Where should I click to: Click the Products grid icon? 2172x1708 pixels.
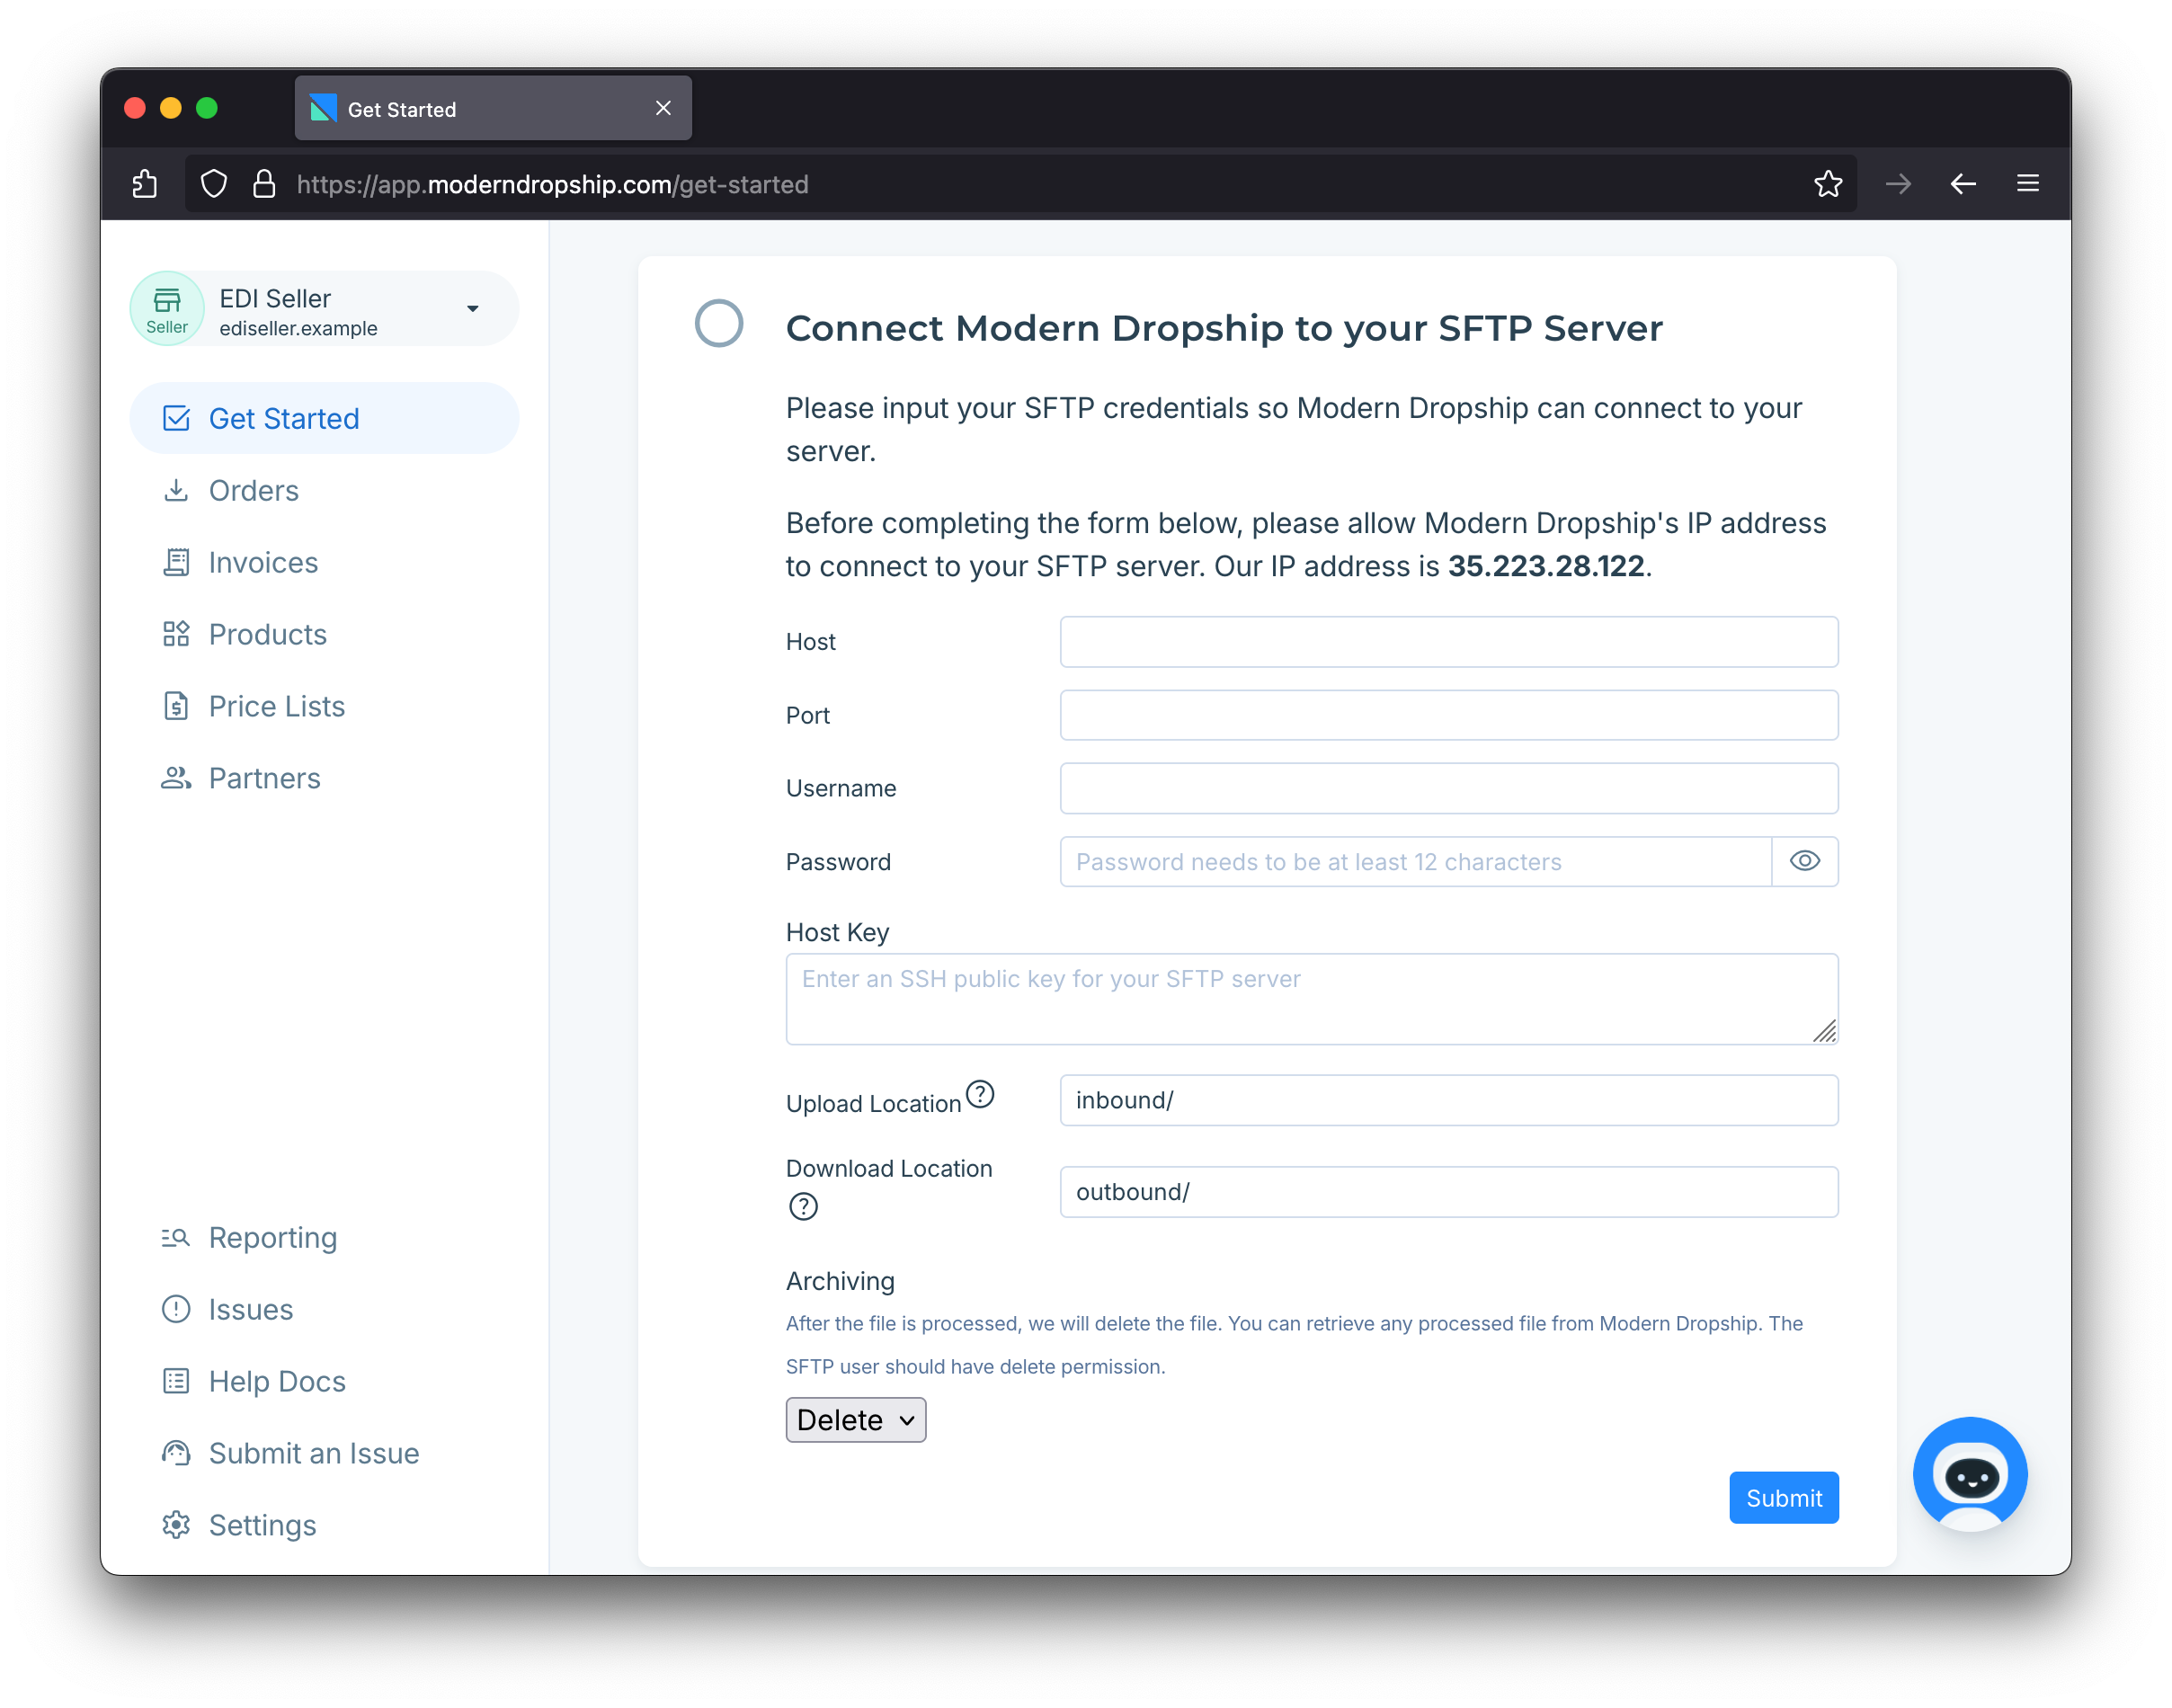tap(176, 634)
